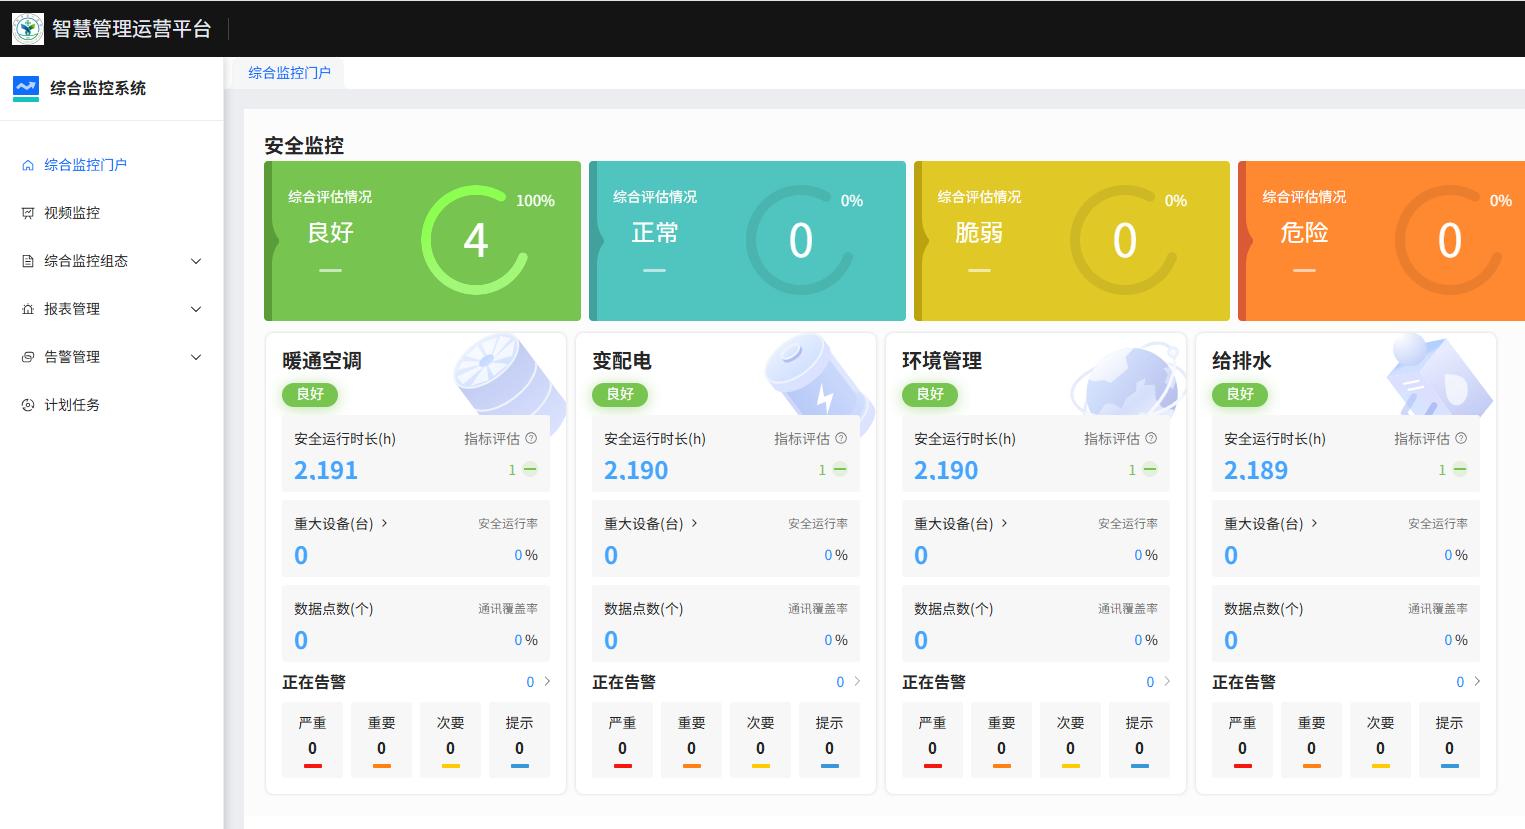Open 暖通空调 重大设备 arrow
This screenshot has height=829, width=1525.
coord(385,523)
